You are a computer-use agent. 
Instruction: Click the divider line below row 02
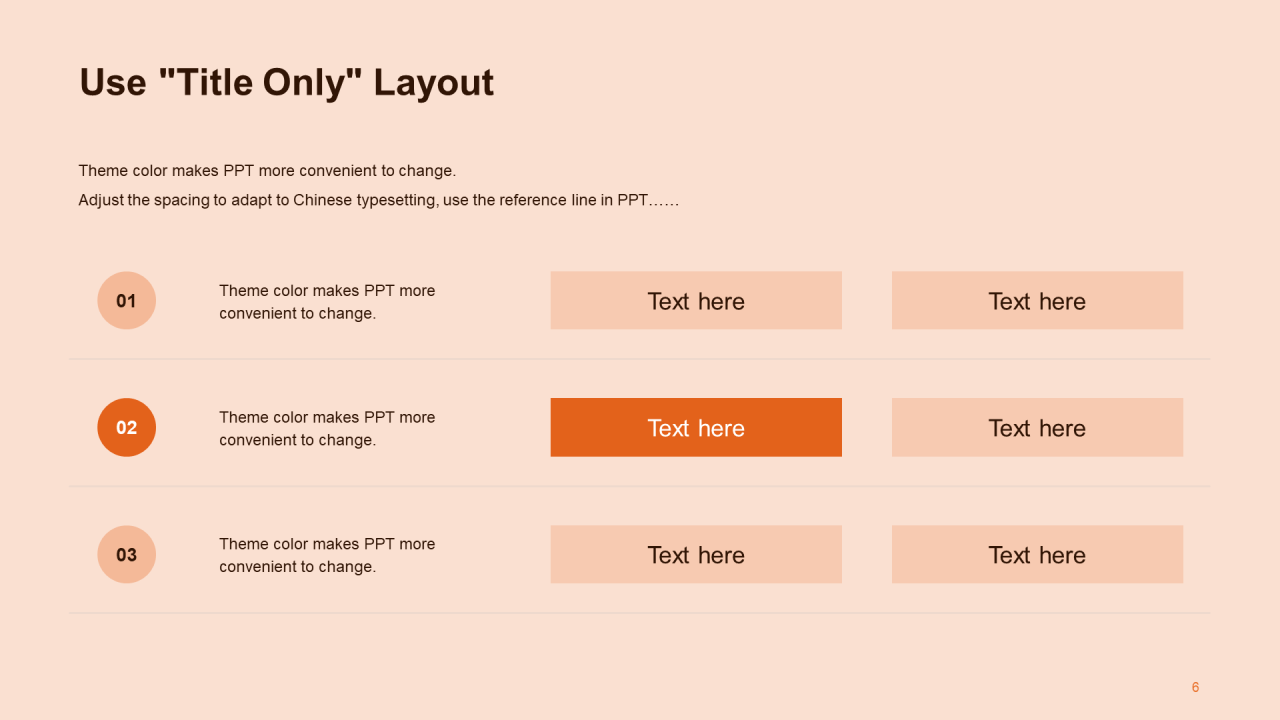point(639,486)
